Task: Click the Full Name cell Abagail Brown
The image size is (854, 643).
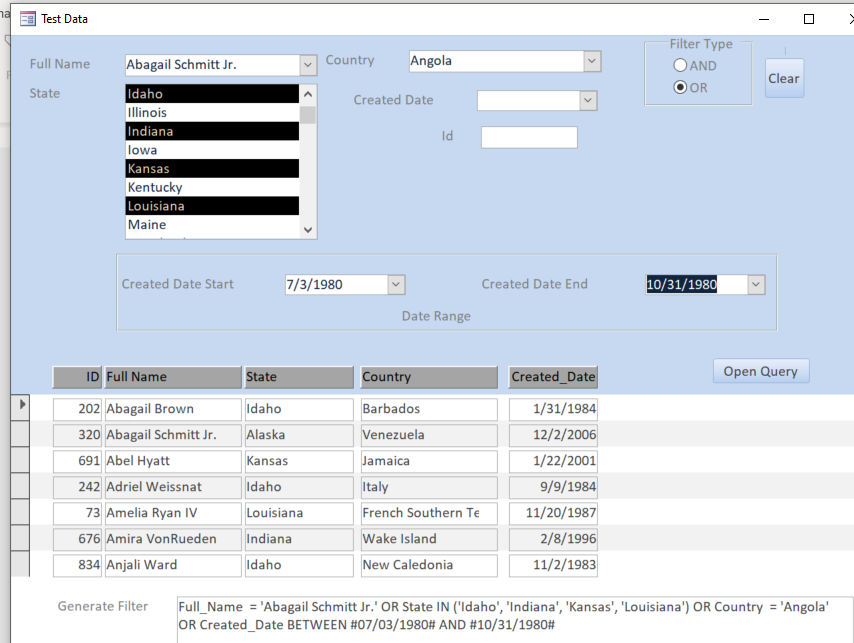Action: (173, 409)
